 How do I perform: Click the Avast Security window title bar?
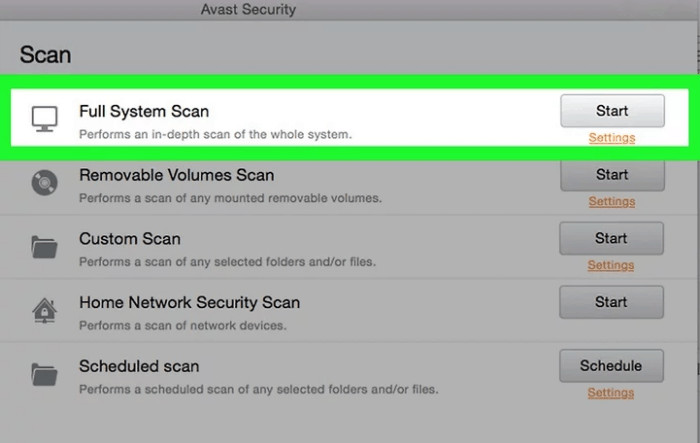coord(350,9)
